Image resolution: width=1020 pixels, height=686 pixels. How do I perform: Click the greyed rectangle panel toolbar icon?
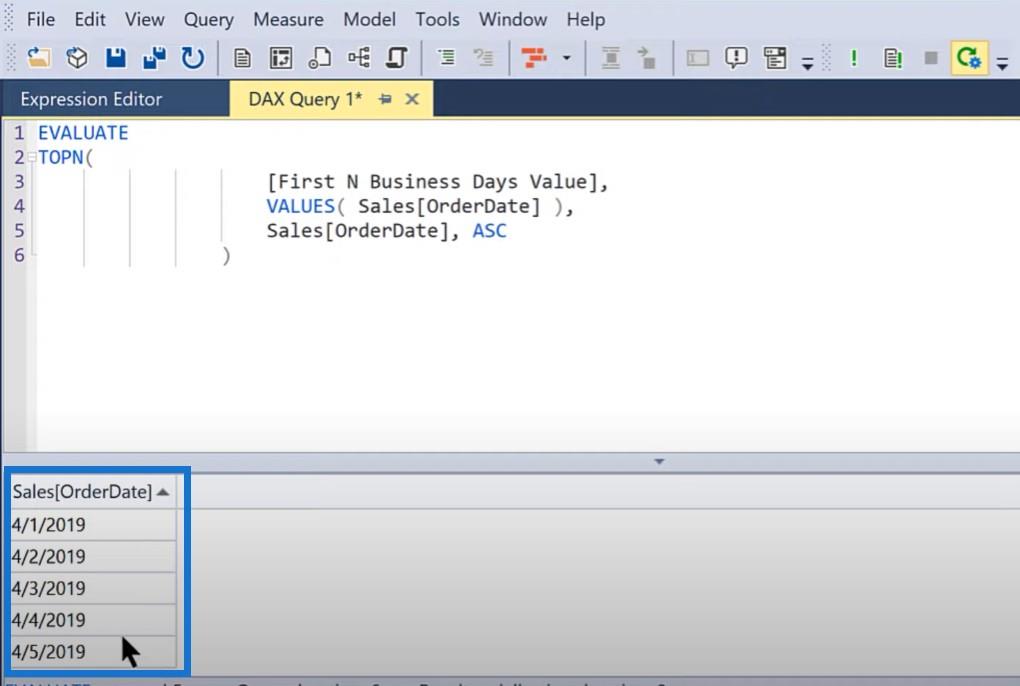(697, 59)
